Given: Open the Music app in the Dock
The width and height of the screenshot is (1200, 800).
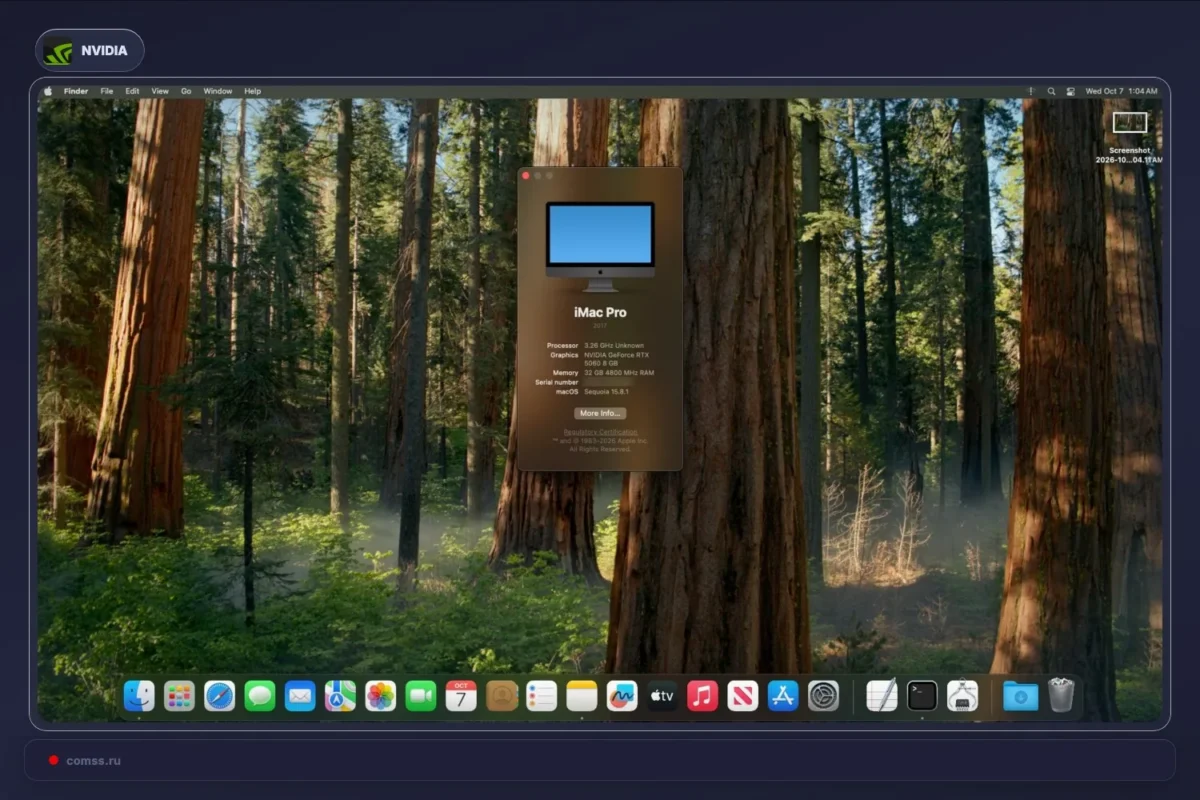Looking at the screenshot, I should pyautogui.click(x=702, y=695).
